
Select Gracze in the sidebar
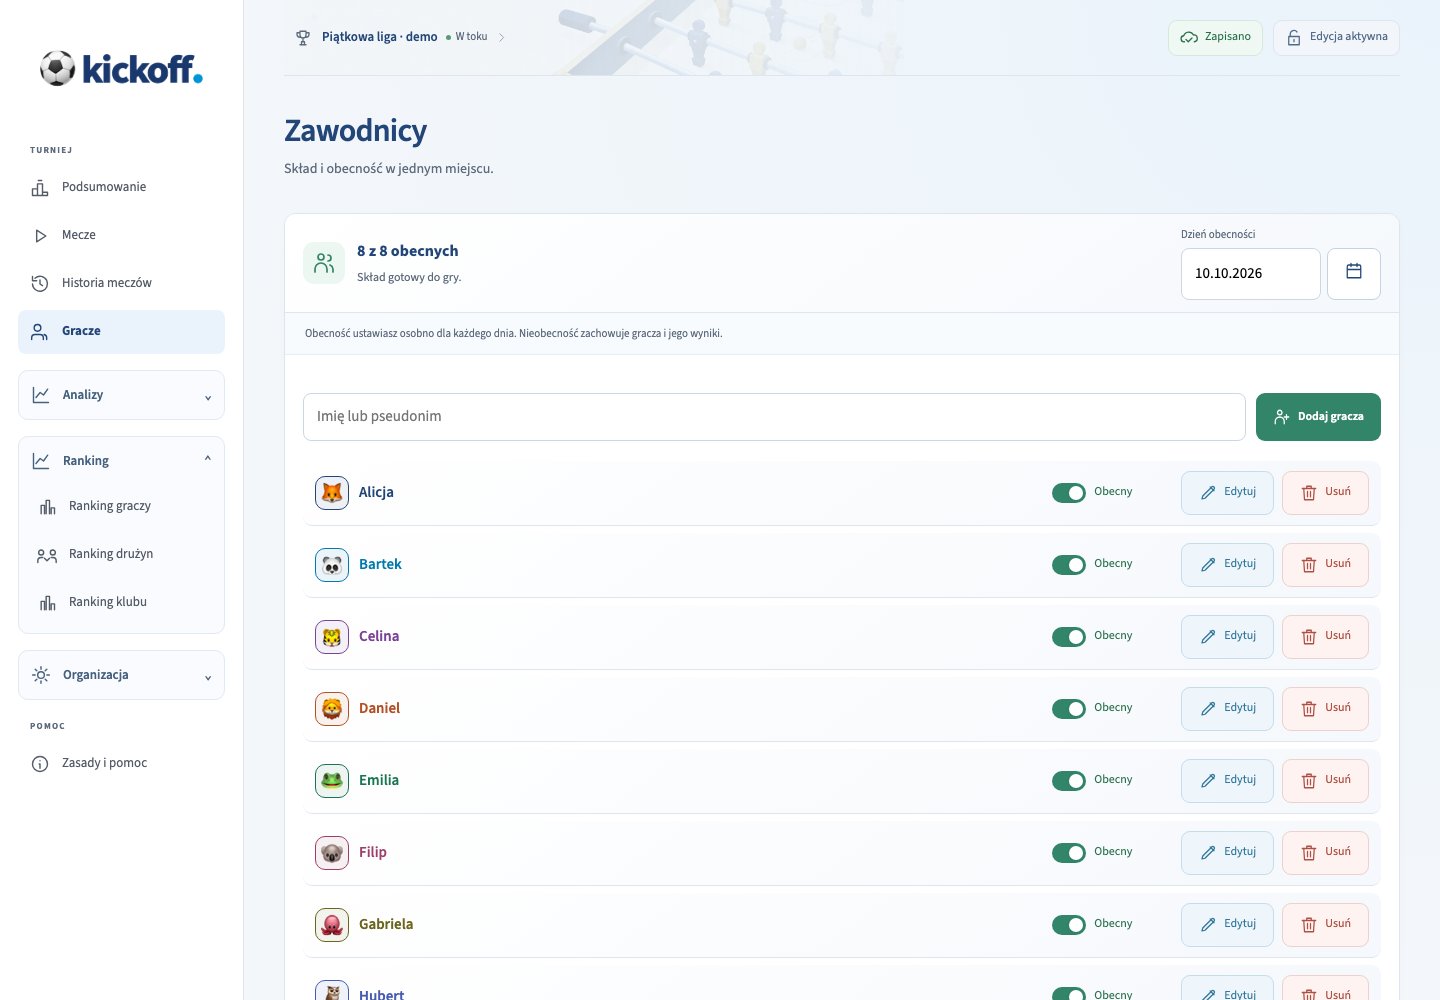[121, 332]
